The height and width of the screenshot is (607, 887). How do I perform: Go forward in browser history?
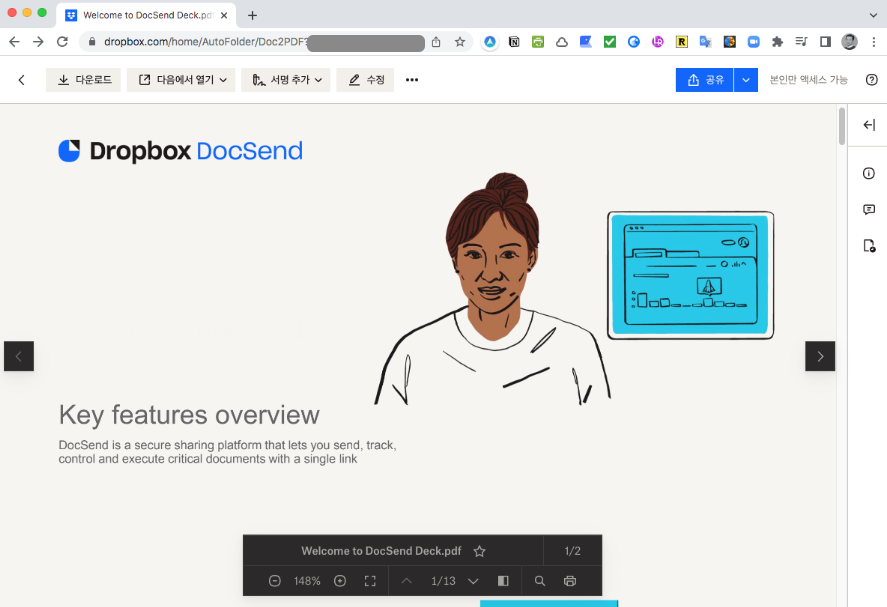pos(38,41)
